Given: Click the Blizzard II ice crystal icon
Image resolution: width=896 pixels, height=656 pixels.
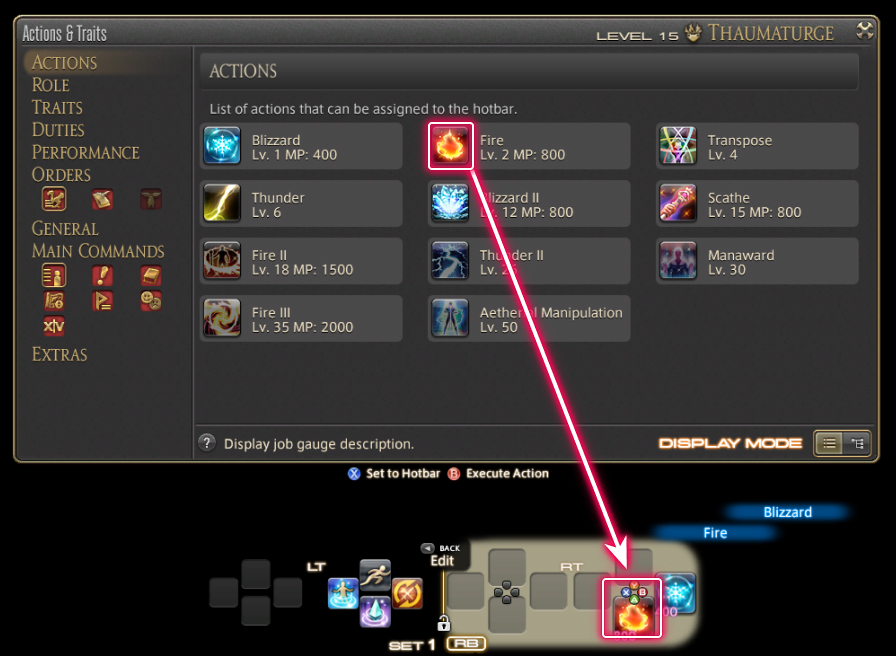Looking at the screenshot, I should pyautogui.click(x=450, y=203).
